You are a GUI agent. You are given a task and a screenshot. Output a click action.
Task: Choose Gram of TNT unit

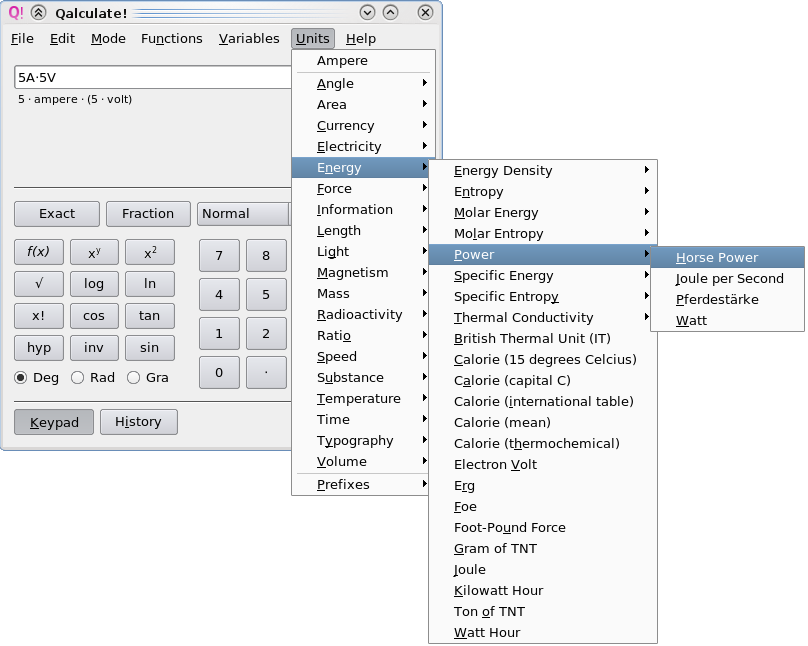[543, 549]
